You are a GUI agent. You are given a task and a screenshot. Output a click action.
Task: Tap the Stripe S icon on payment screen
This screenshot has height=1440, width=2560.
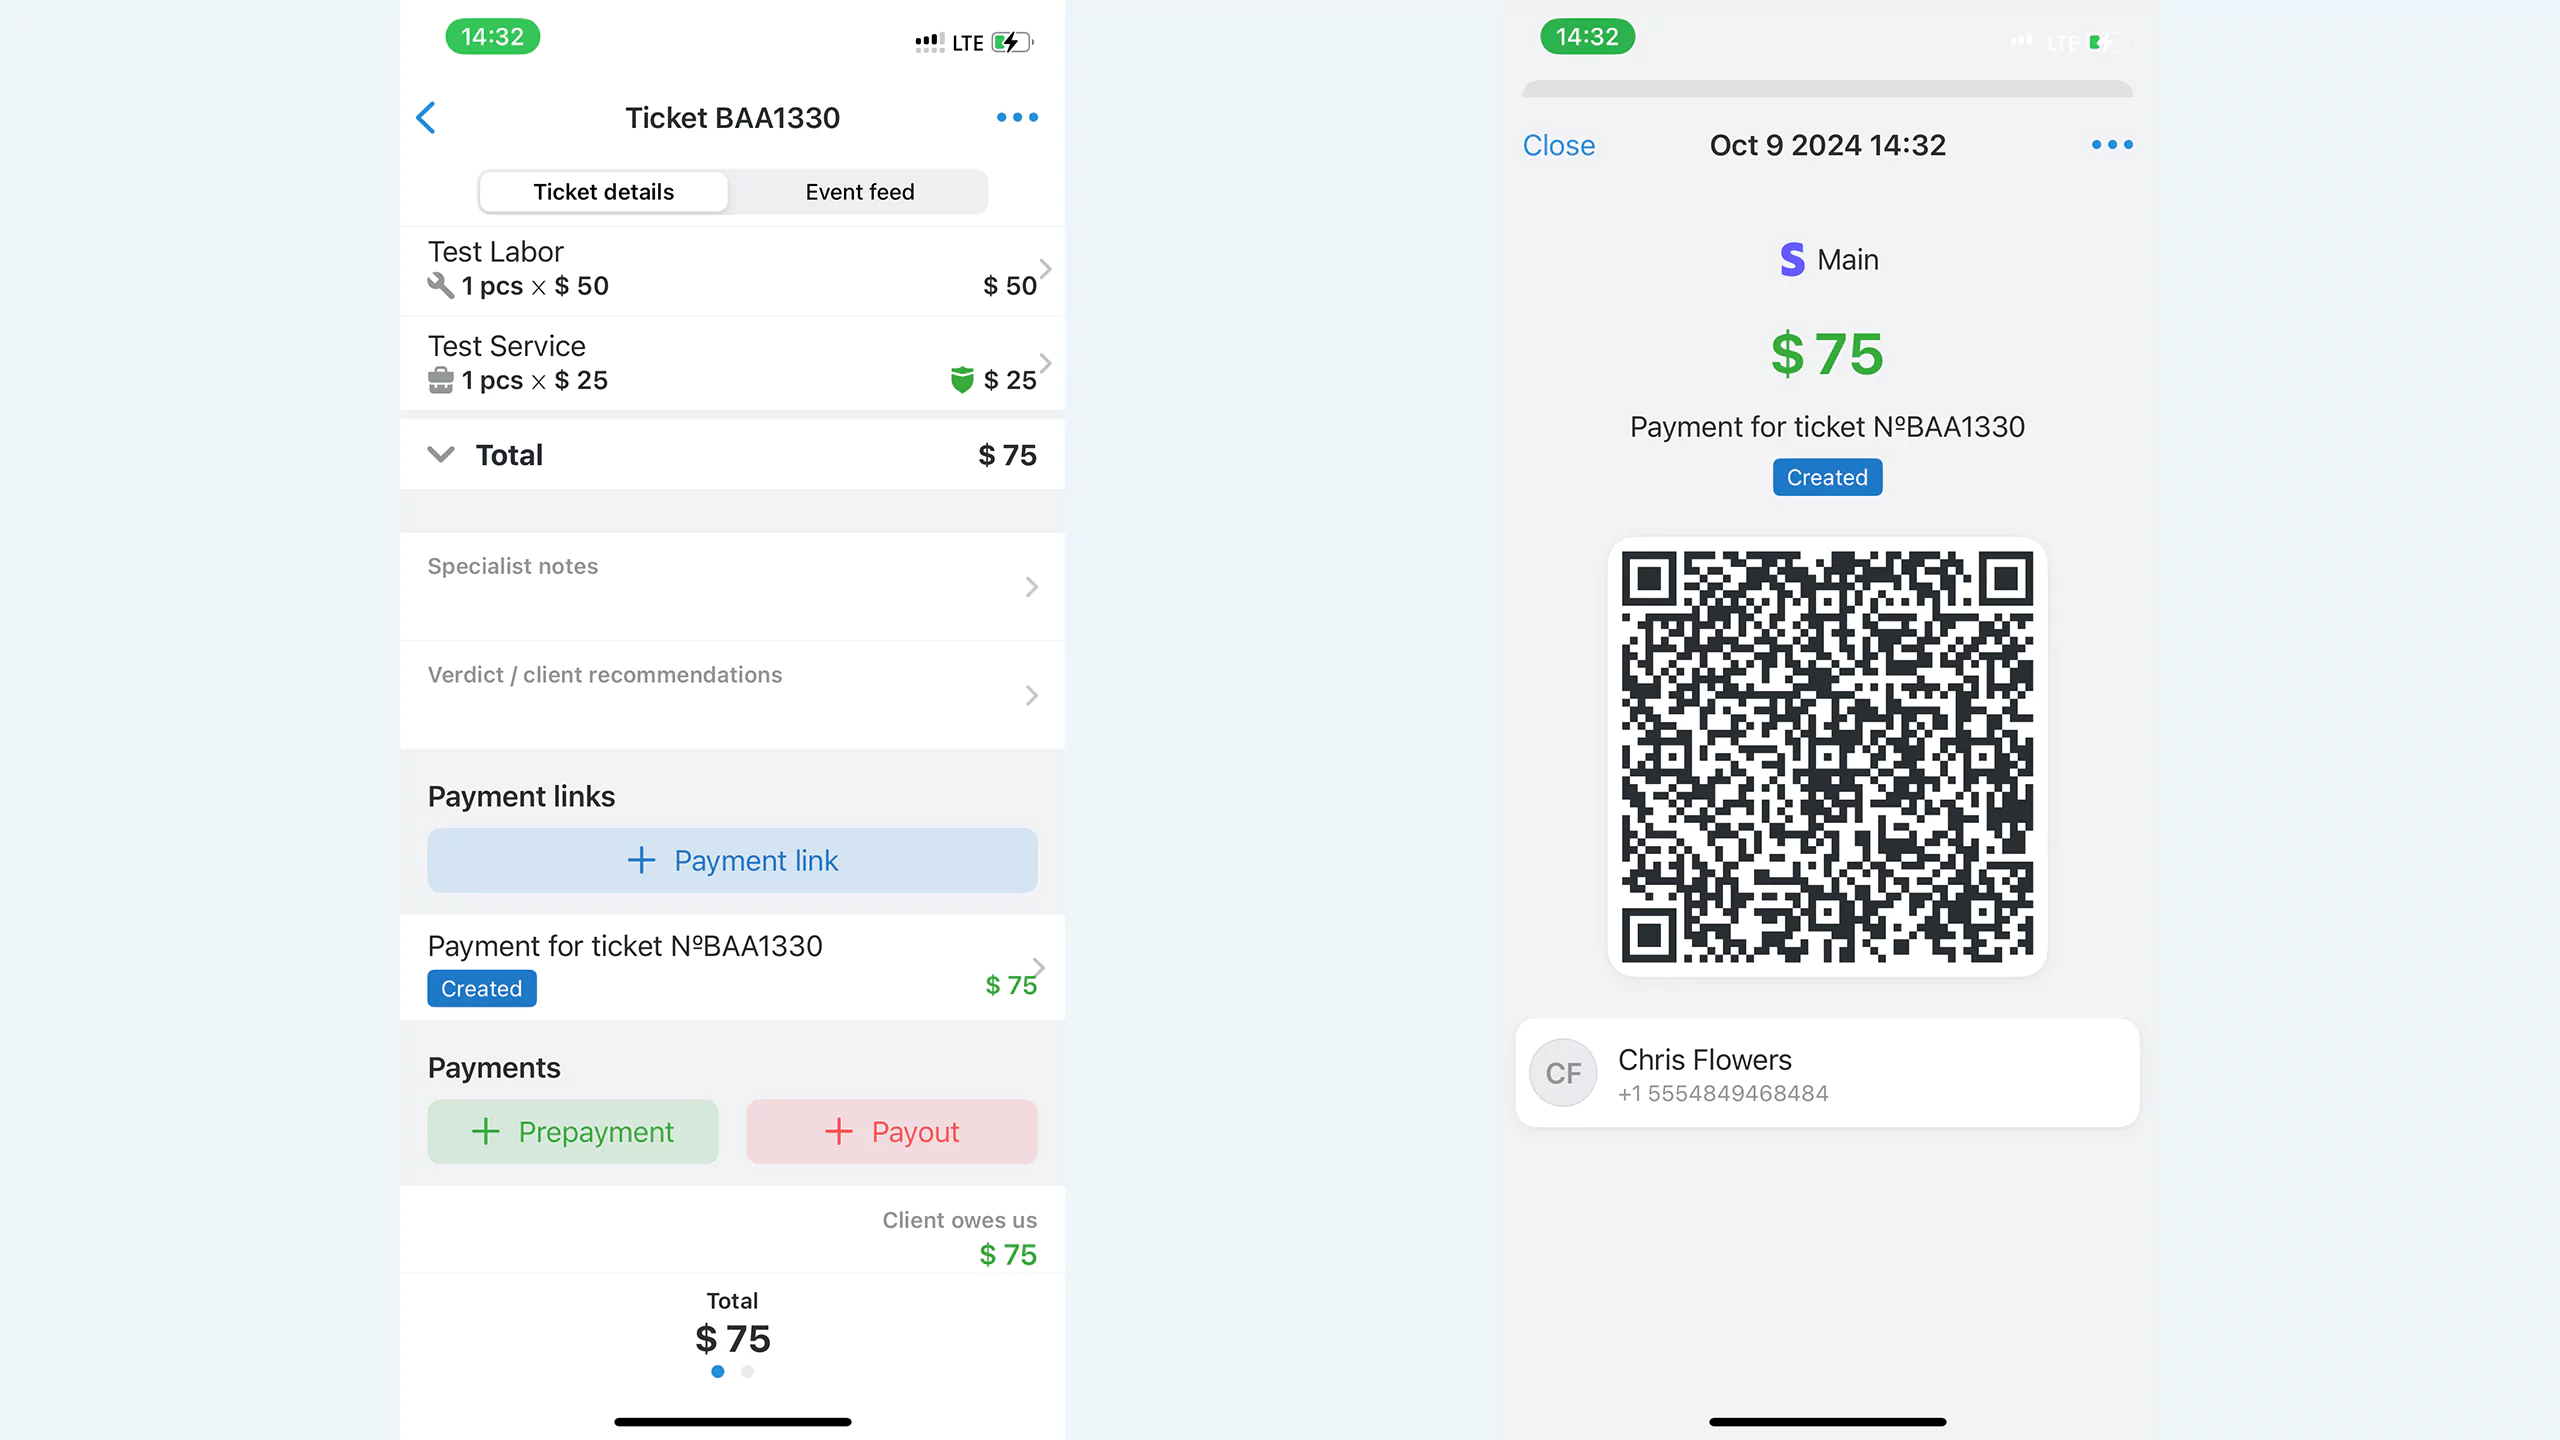pyautogui.click(x=1792, y=258)
